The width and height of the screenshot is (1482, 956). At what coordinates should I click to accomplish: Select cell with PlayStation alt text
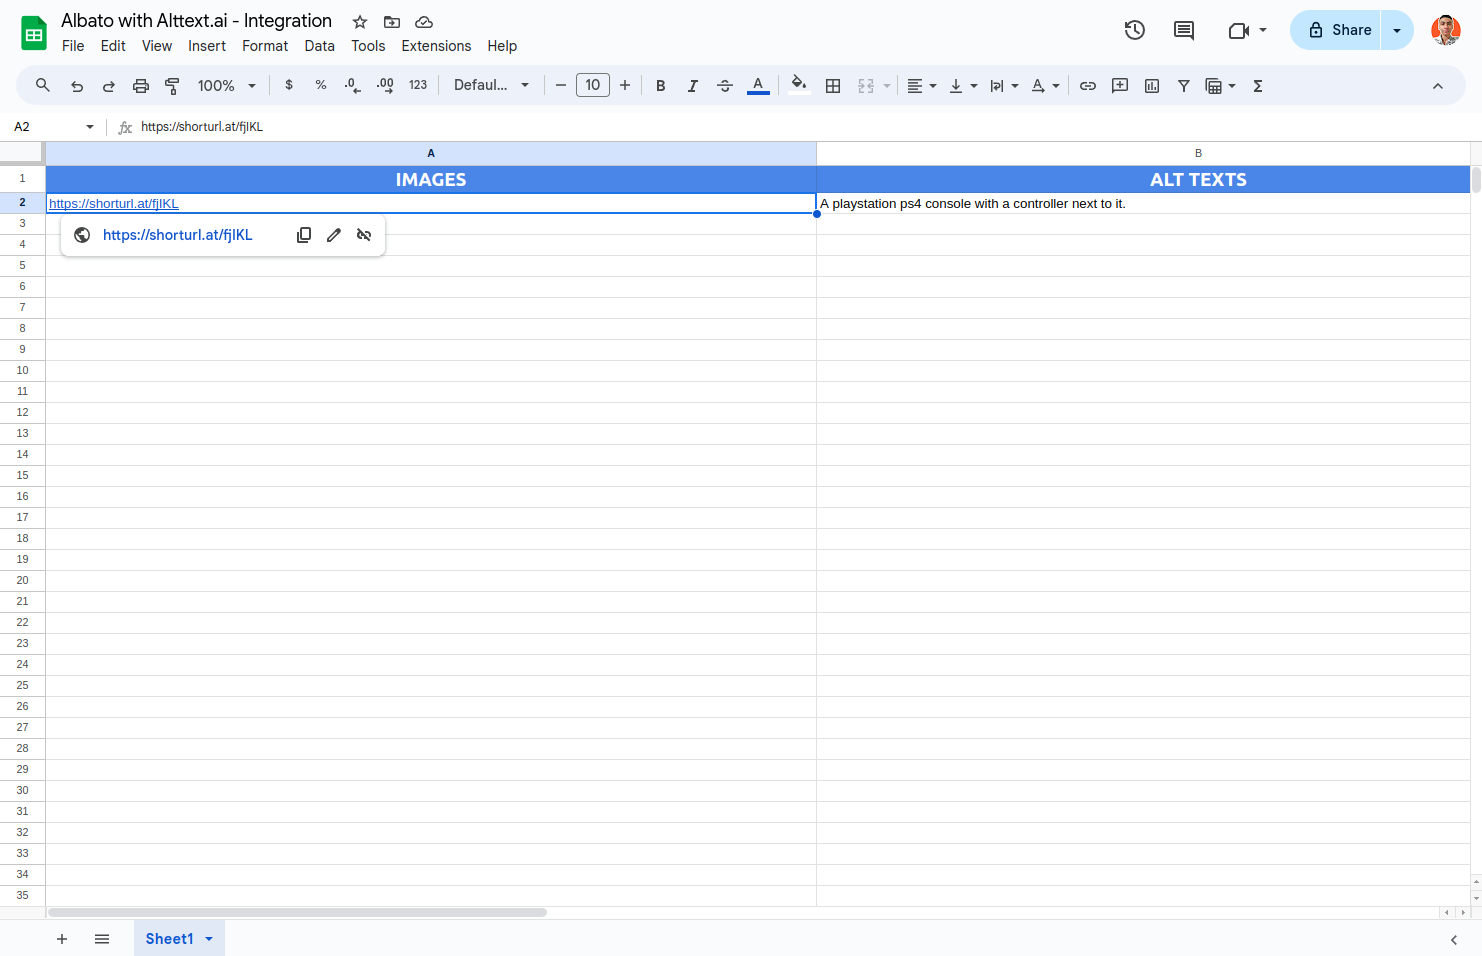[1143, 203]
